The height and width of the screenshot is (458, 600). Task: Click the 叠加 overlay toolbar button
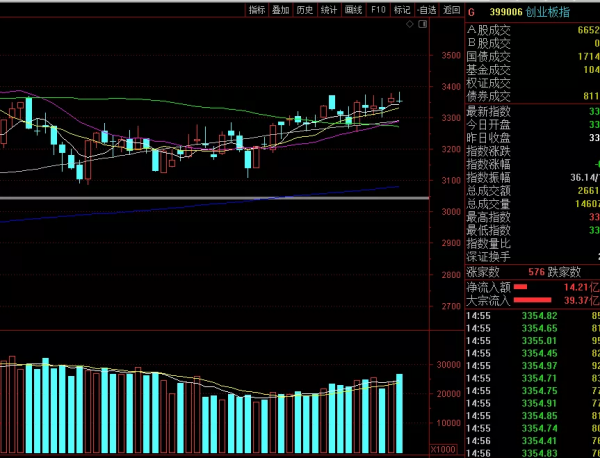point(281,10)
